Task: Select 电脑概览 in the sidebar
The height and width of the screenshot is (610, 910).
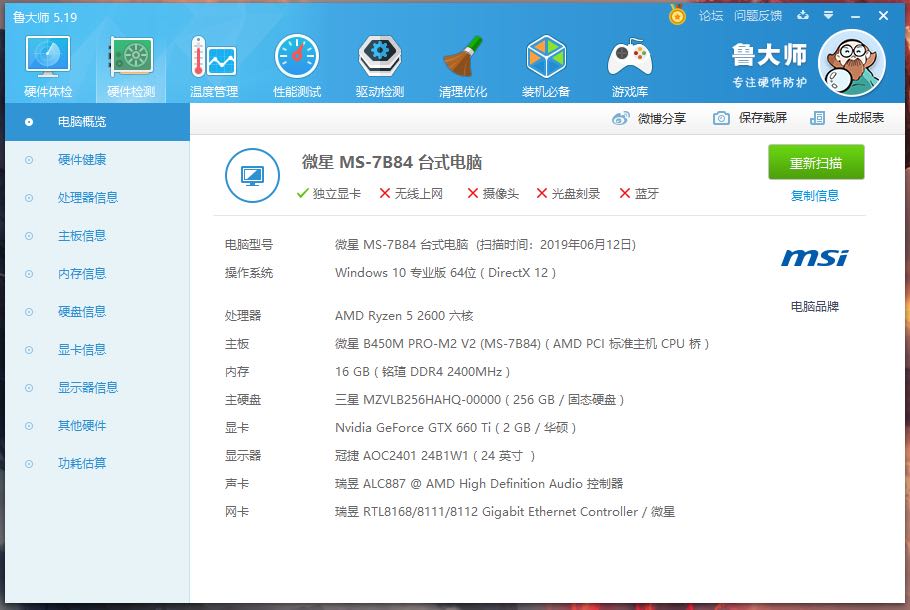Action: (98, 122)
